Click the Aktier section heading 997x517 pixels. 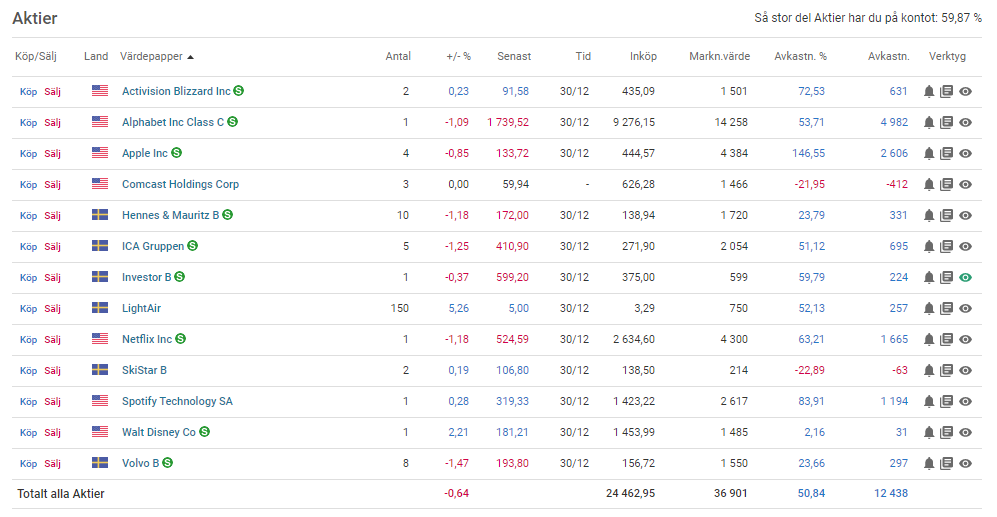(x=35, y=18)
